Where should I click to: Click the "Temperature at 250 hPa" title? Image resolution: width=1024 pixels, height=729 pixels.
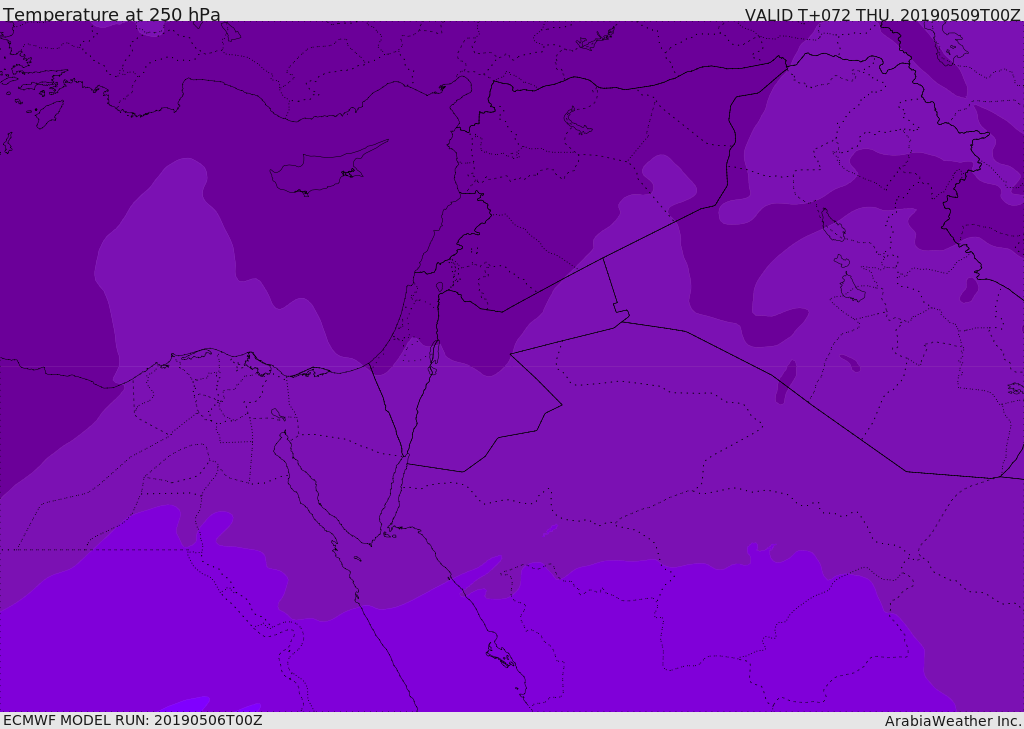(112, 15)
